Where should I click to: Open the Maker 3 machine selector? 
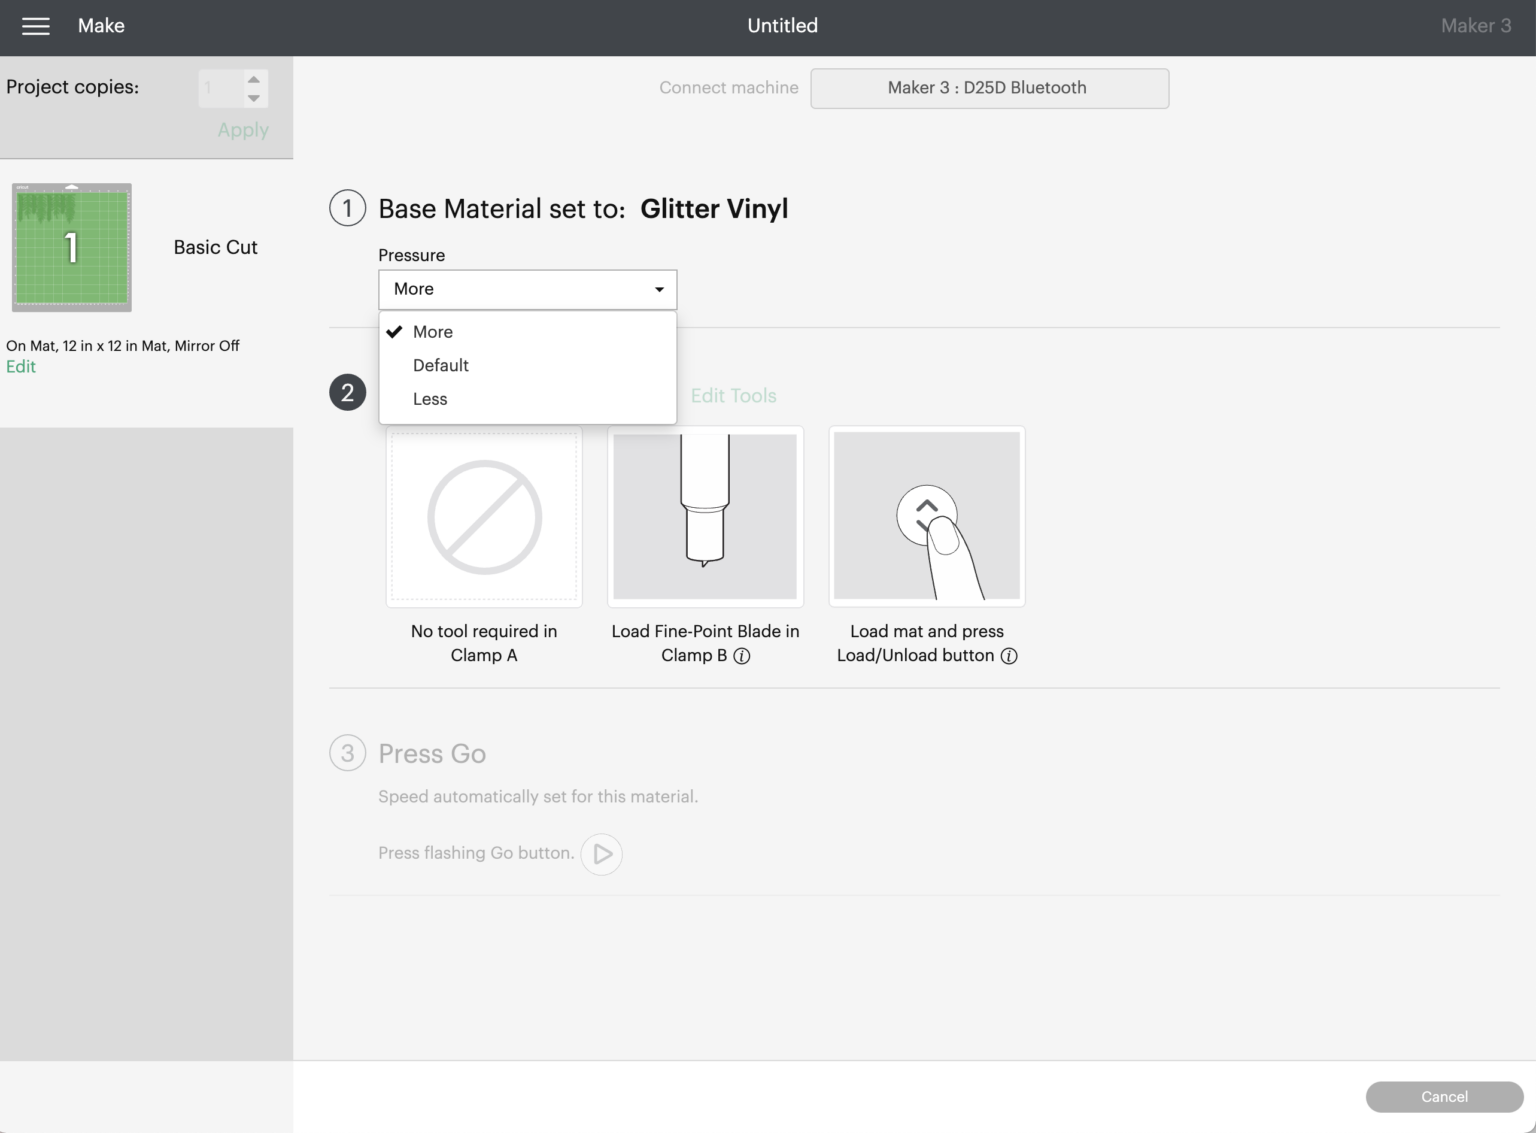tap(989, 88)
